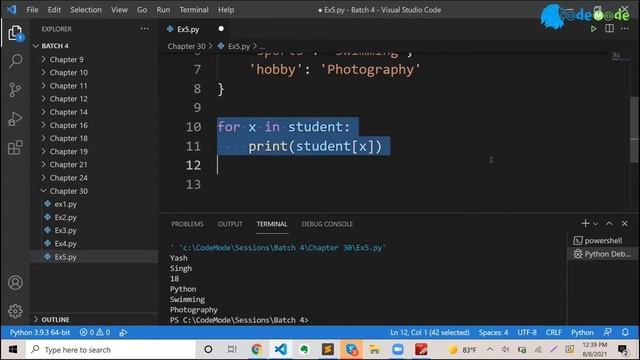The image size is (640, 360).
Task: Click the debug launch icon in status bar
Action: (123, 333)
